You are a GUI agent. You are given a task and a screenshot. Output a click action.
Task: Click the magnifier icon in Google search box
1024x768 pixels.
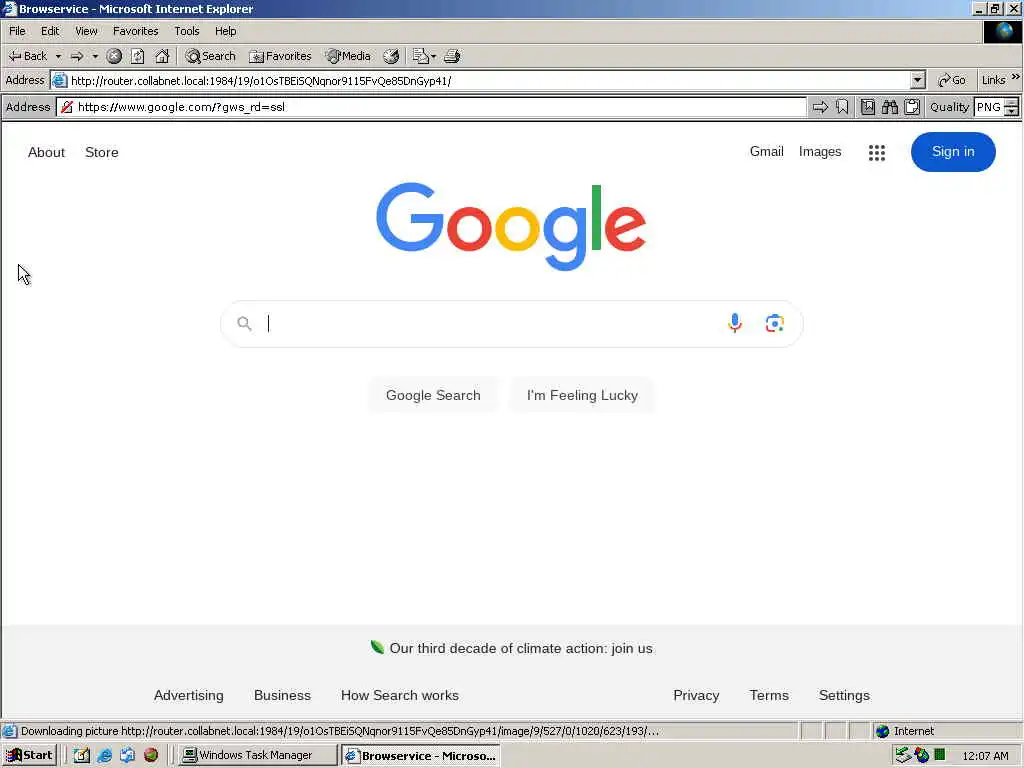244,323
